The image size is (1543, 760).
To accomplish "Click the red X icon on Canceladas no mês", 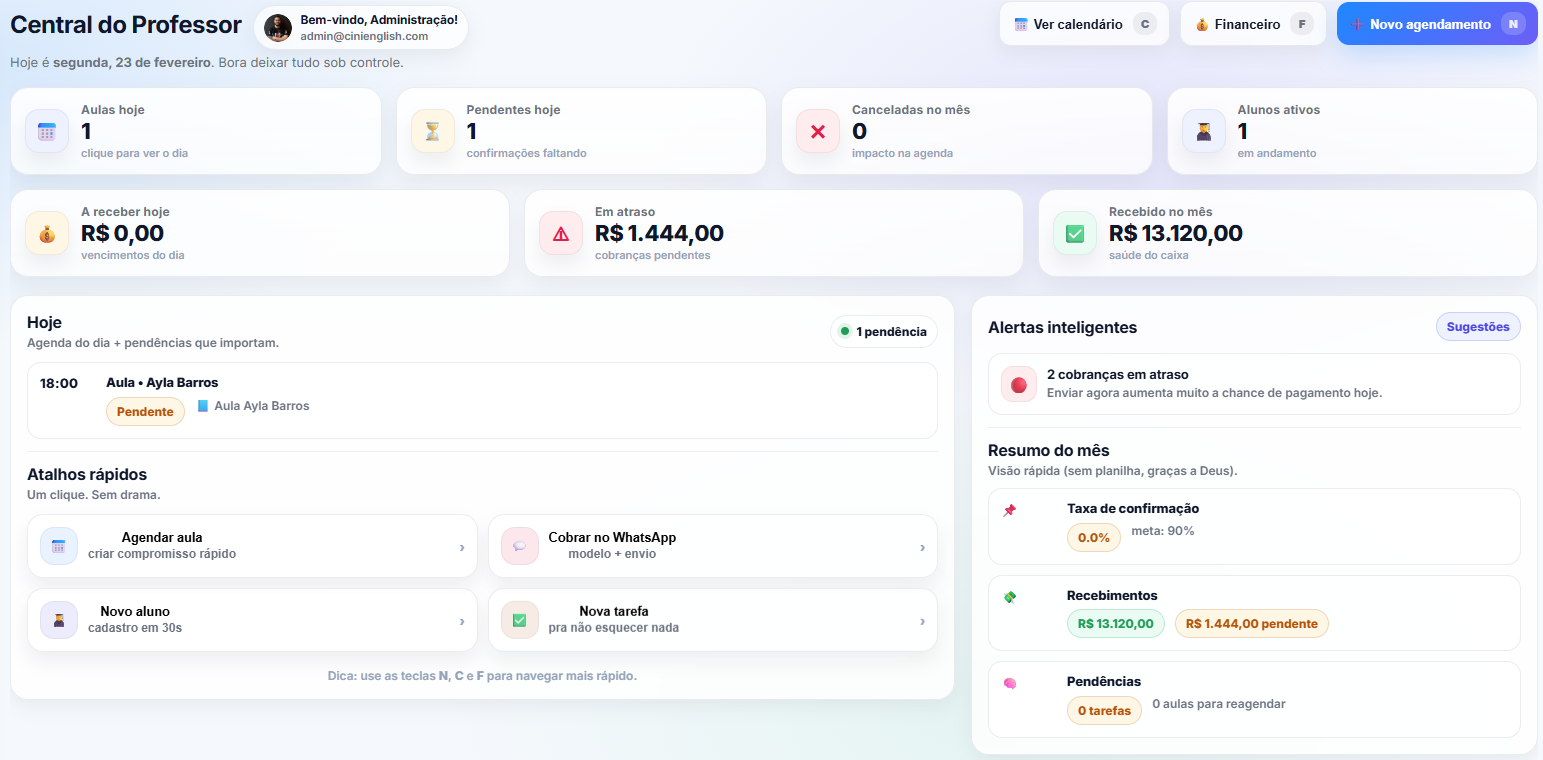I will (818, 131).
